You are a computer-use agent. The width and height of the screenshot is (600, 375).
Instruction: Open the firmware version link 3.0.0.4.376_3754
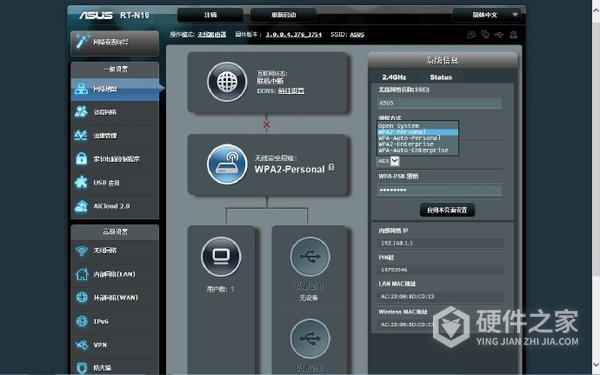pos(293,34)
